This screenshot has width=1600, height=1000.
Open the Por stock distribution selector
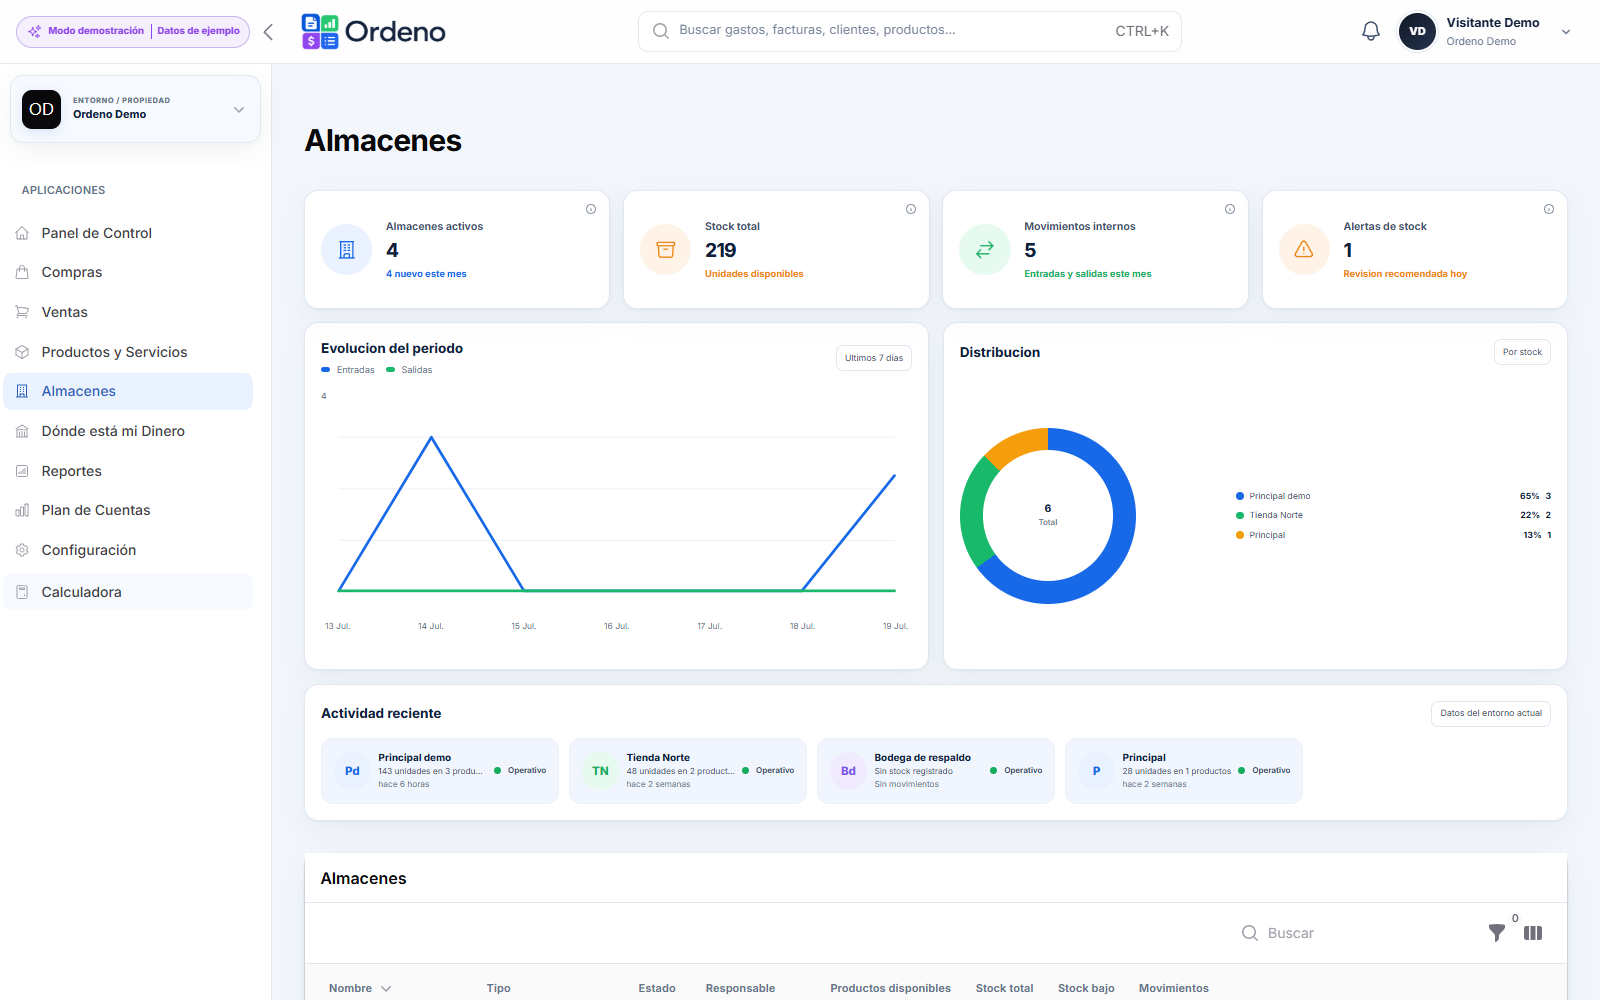click(1522, 352)
